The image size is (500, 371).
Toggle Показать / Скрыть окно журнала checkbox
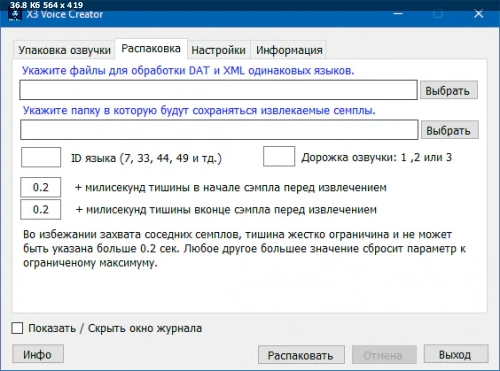click(x=17, y=328)
